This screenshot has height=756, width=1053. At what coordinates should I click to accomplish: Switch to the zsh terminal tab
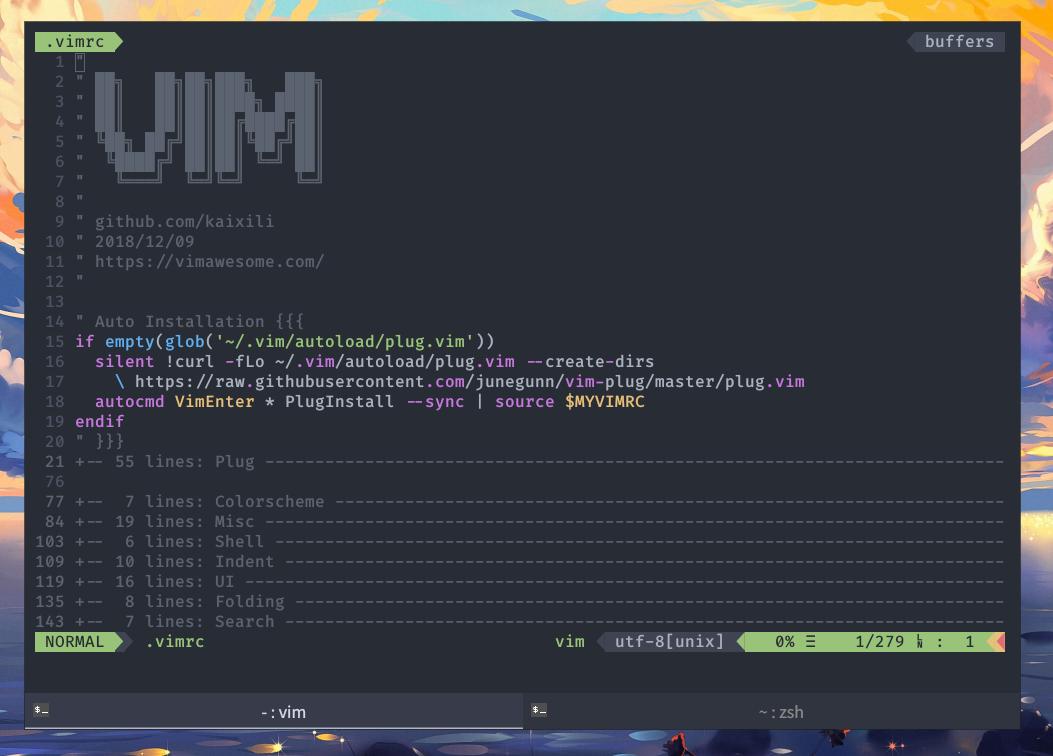pos(772,712)
